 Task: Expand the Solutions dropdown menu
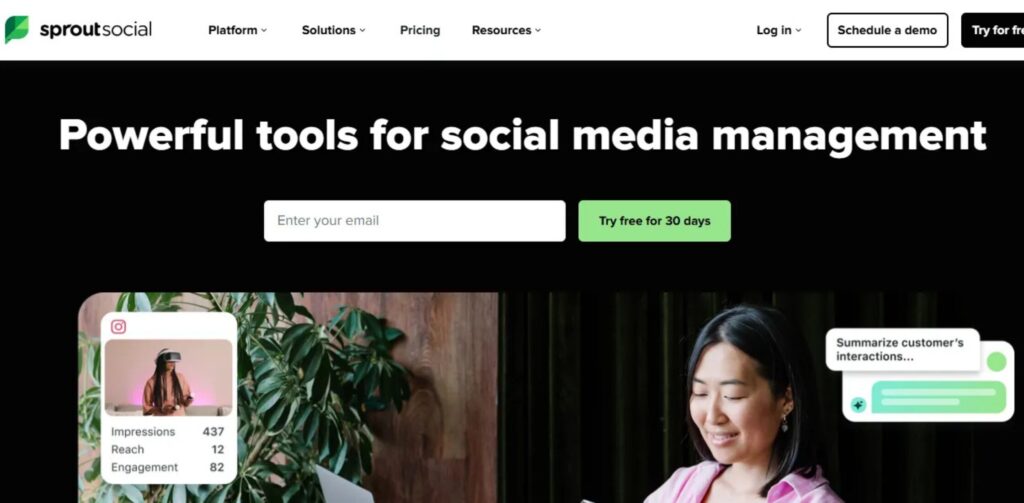click(x=334, y=30)
